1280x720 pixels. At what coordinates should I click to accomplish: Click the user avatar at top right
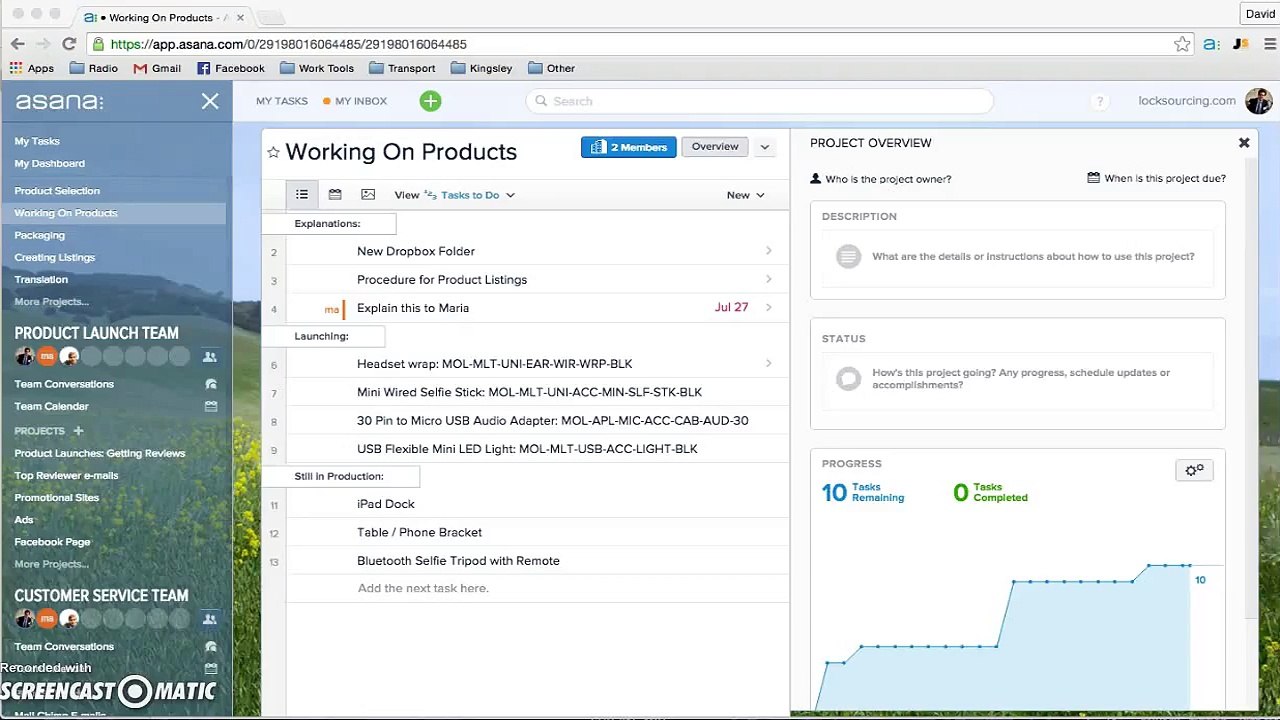[x=1258, y=101]
